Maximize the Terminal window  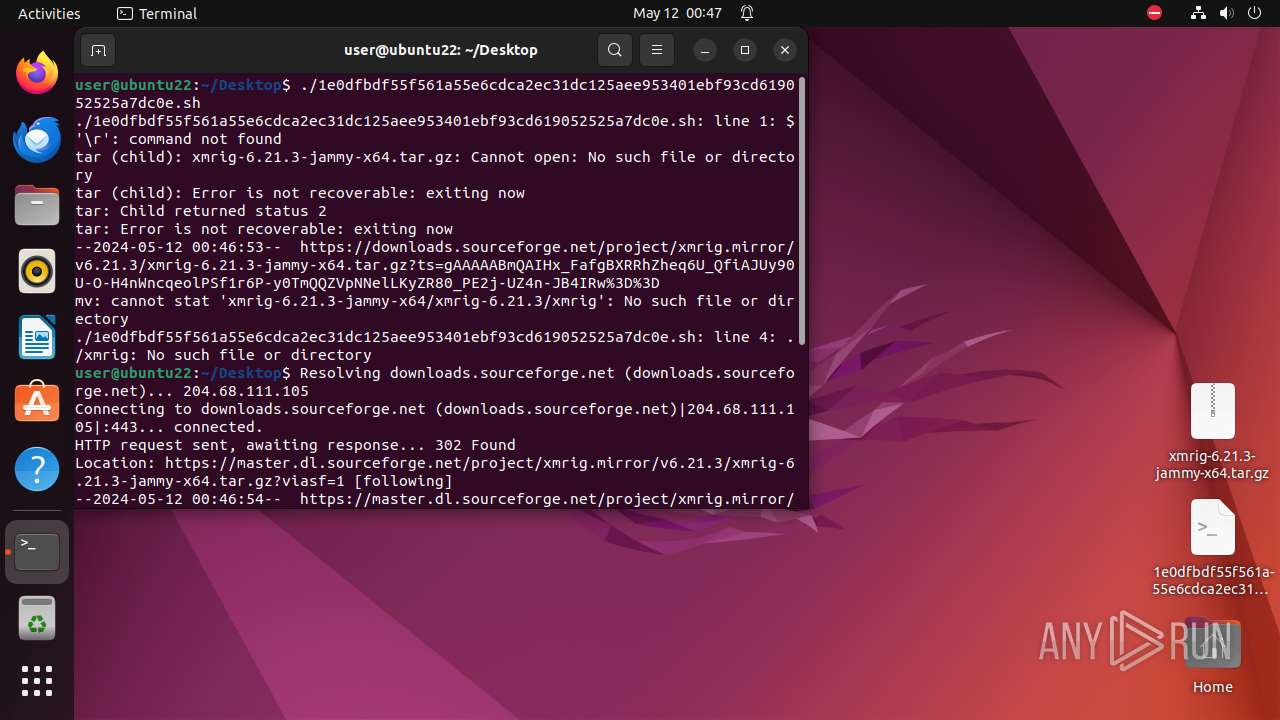(x=745, y=50)
